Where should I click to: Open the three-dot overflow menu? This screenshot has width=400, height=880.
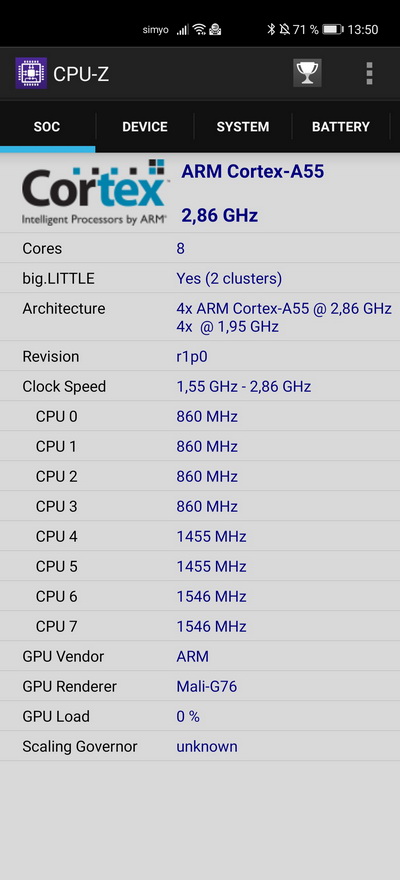point(369,74)
